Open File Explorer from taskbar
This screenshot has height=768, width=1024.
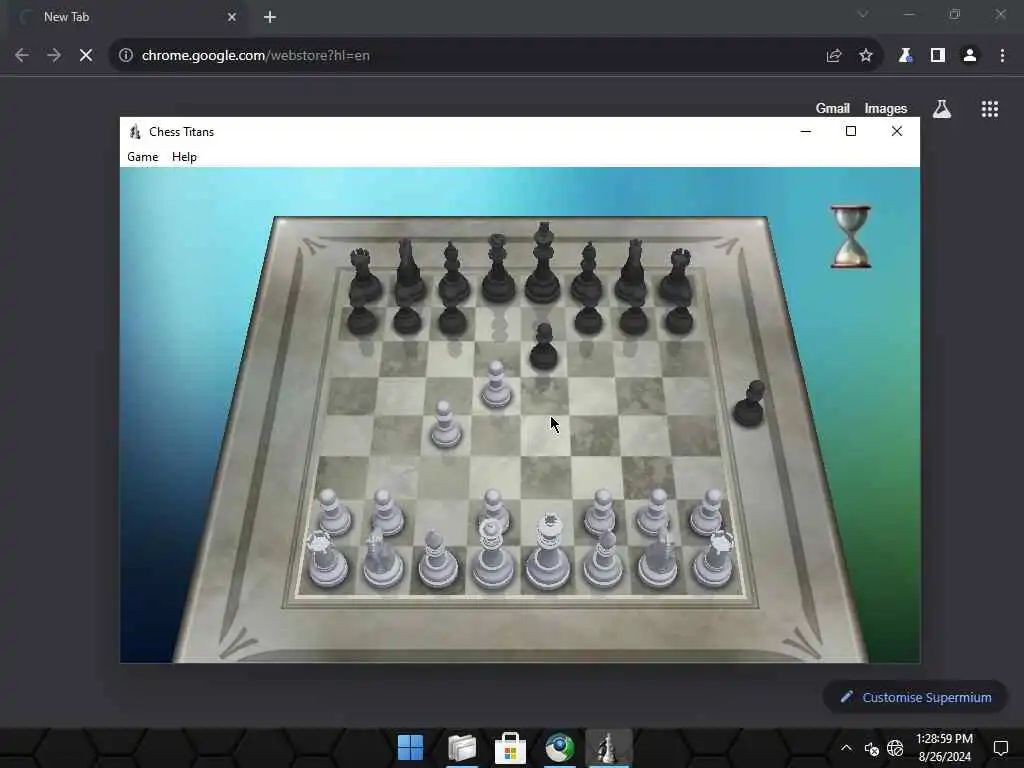click(x=462, y=748)
